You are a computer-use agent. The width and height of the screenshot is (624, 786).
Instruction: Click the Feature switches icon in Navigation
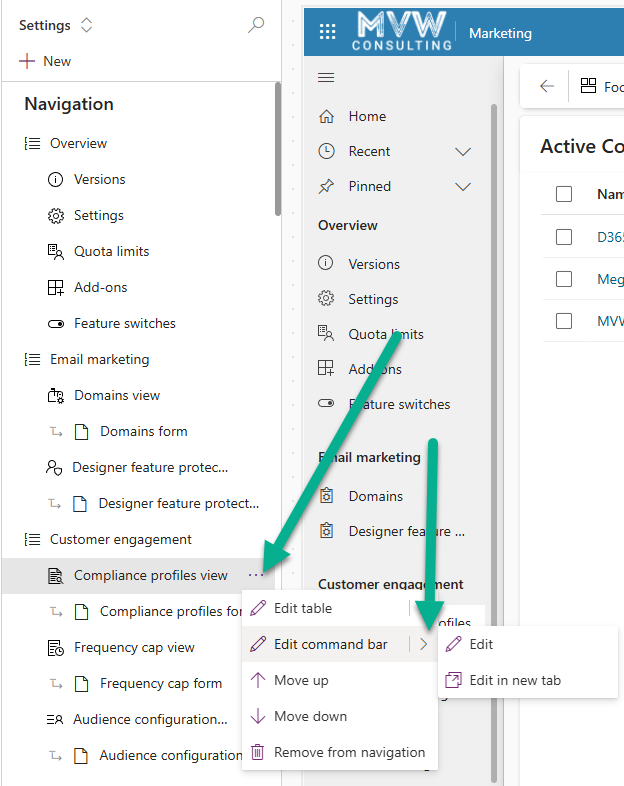pos(56,323)
